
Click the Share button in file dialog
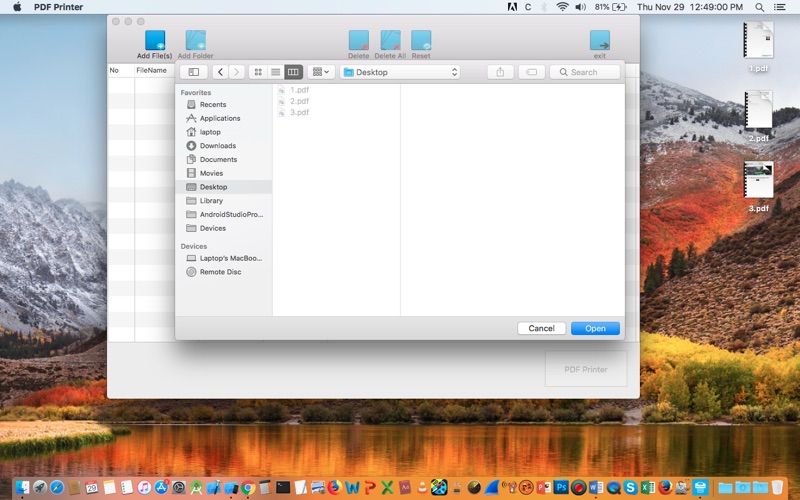[x=500, y=72]
